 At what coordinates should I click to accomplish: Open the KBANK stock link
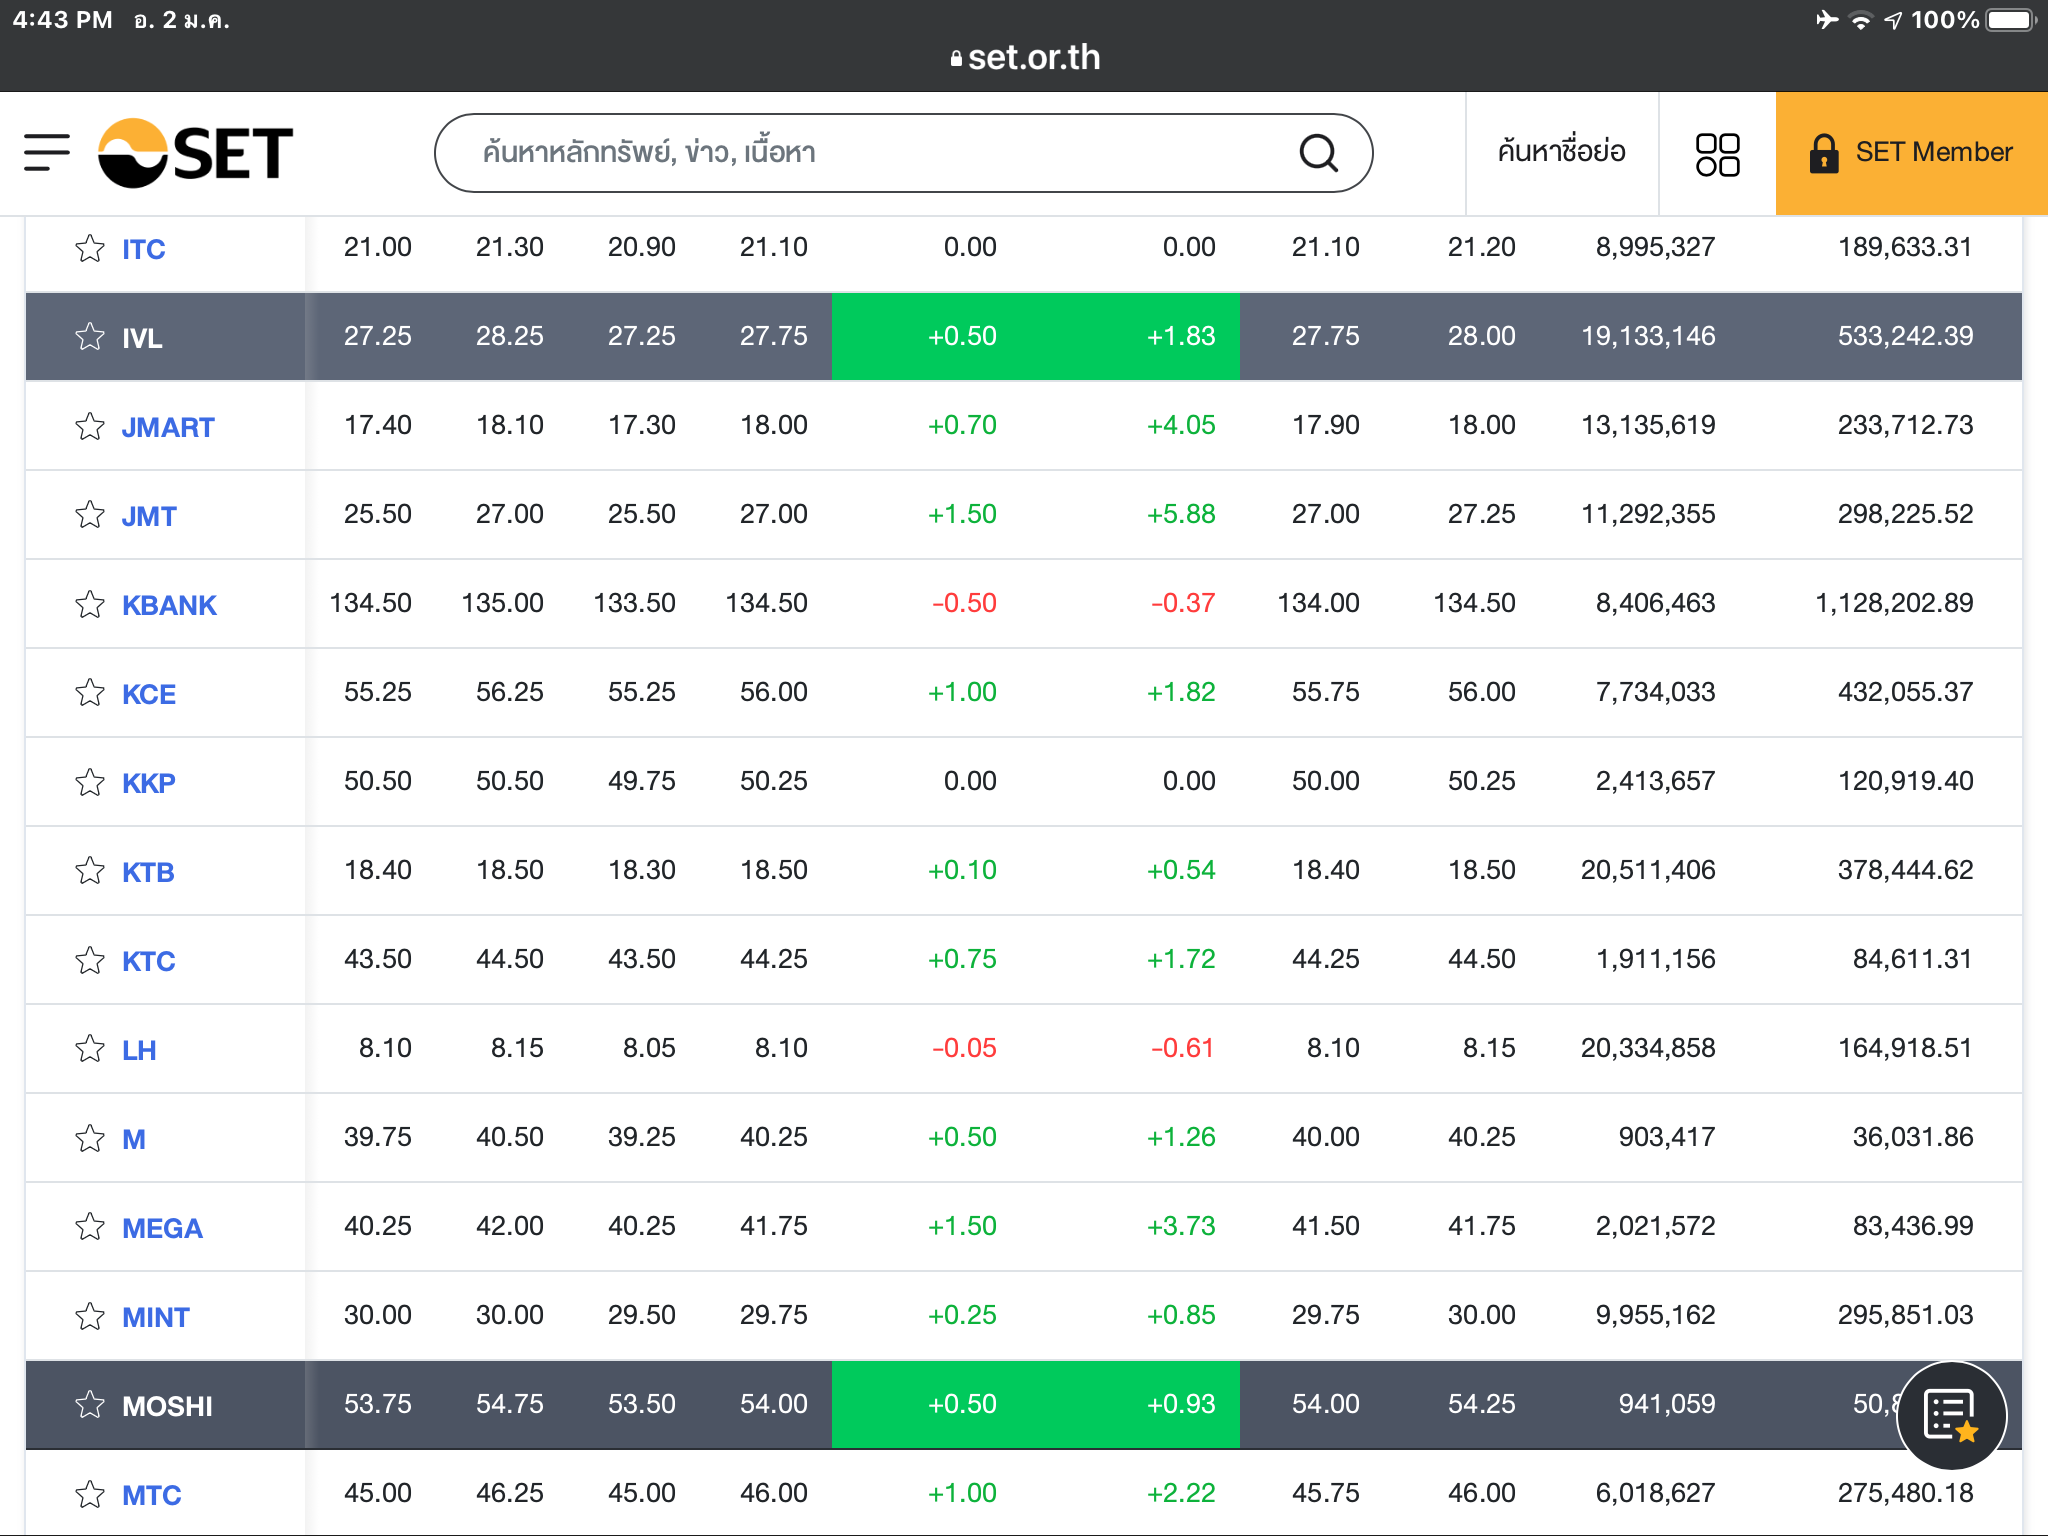coord(169,605)
